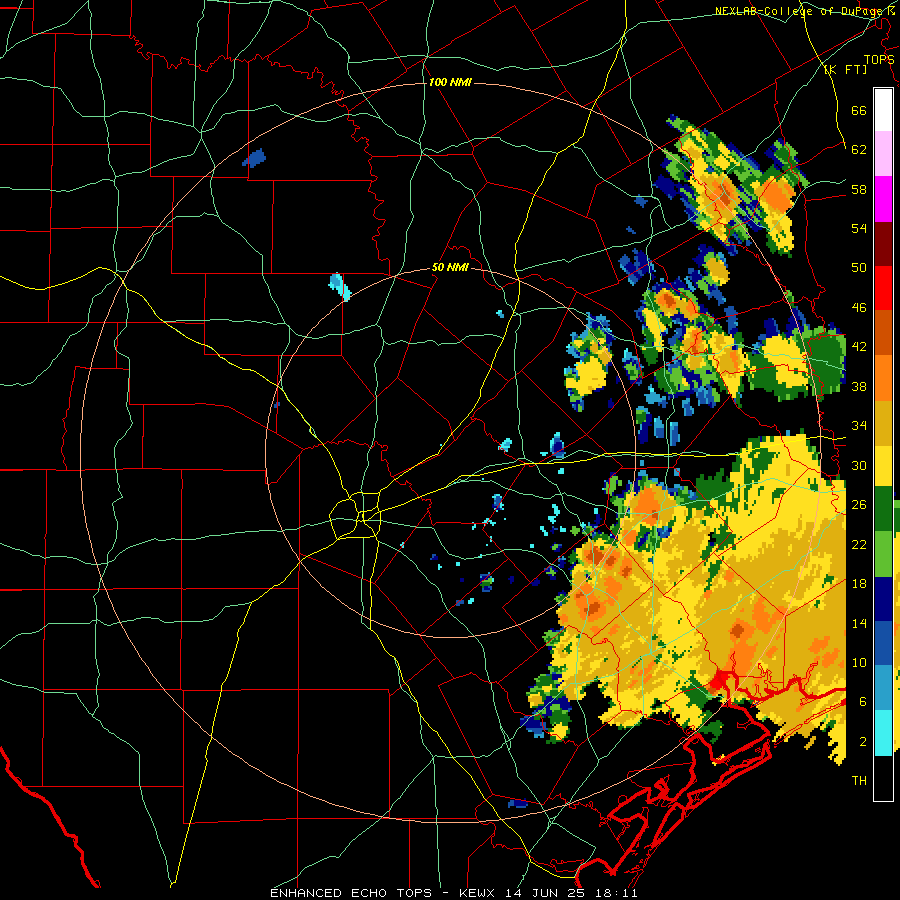Pick the navy legend swatch near 18
Viewport: 900px width, 900px height.
click(883, 599)
